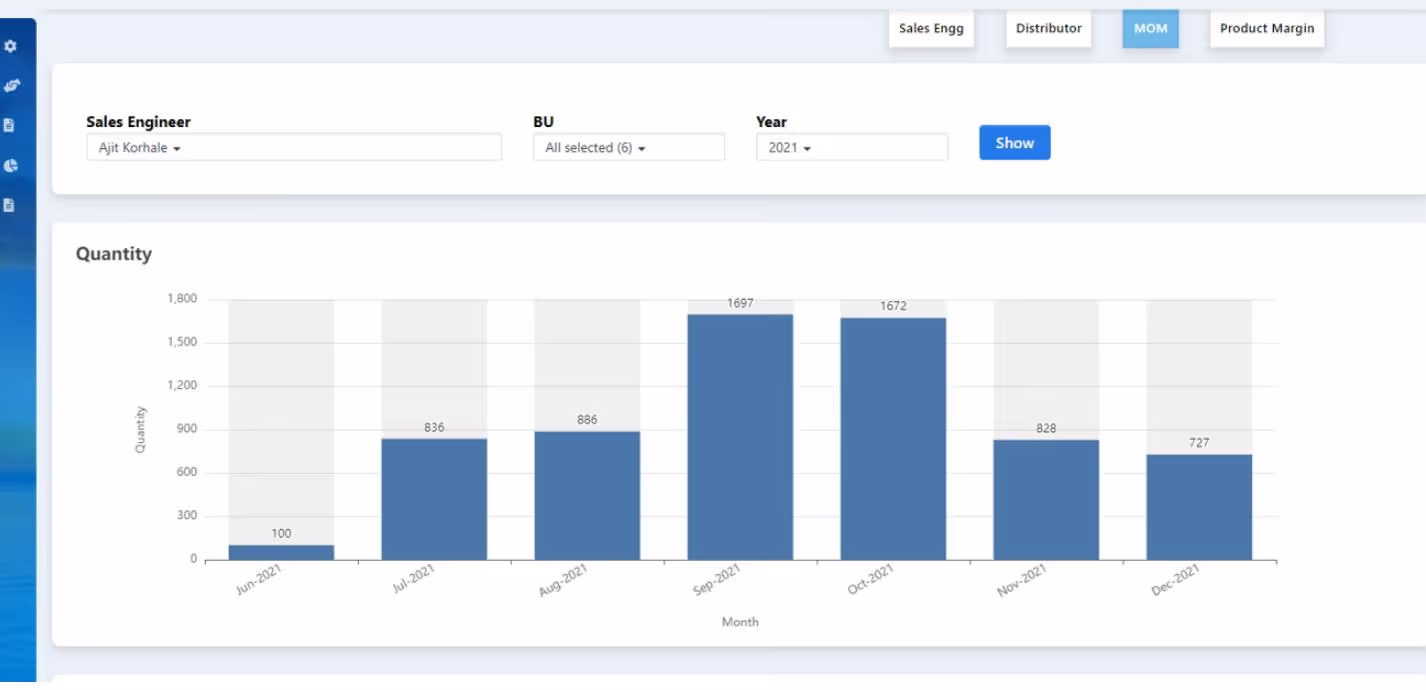
Task: Open the Sales Engineer dropdown showing Ajit Korhale
Action: (294, 147)
